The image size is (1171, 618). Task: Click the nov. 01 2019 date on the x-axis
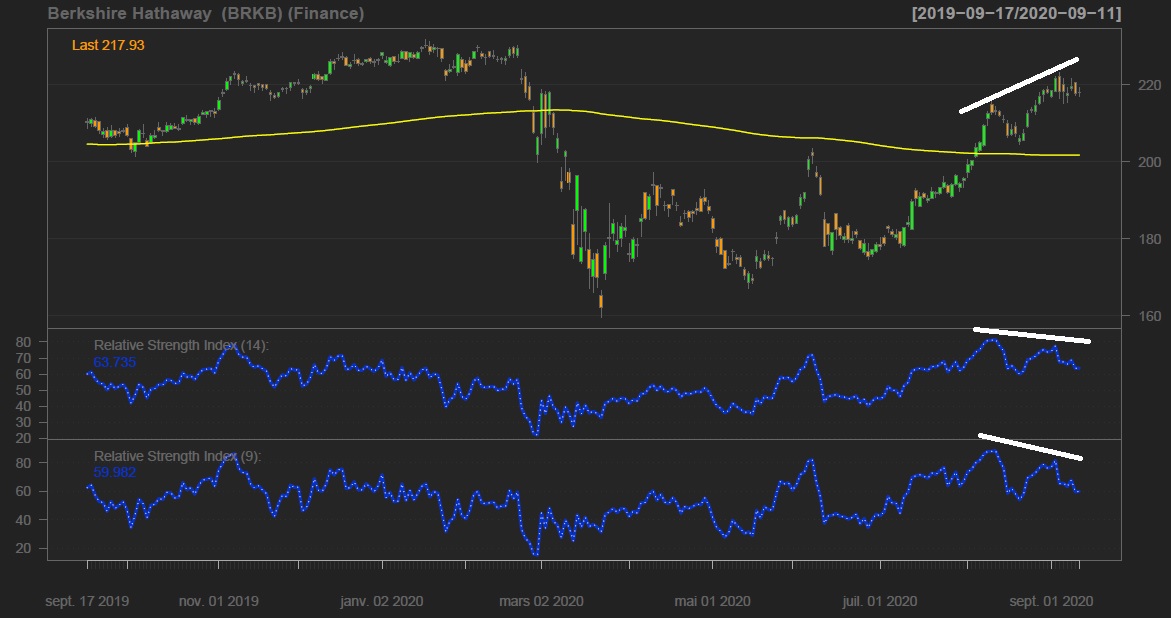pos(220,602)
